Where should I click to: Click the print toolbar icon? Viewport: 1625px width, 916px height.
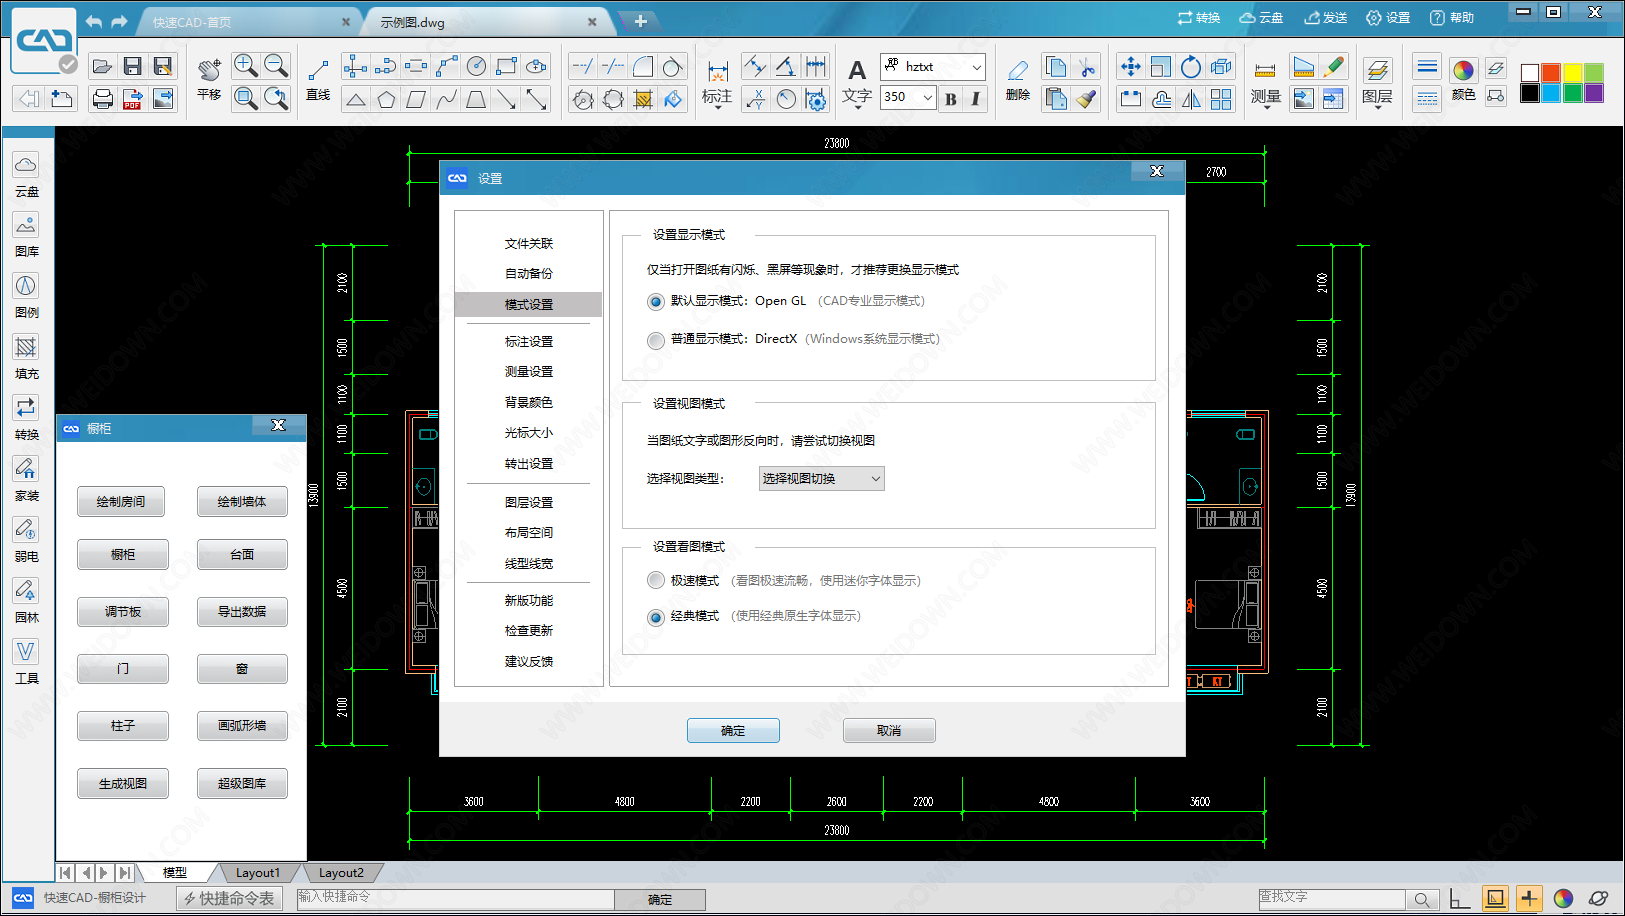click(x=102, y=98)
